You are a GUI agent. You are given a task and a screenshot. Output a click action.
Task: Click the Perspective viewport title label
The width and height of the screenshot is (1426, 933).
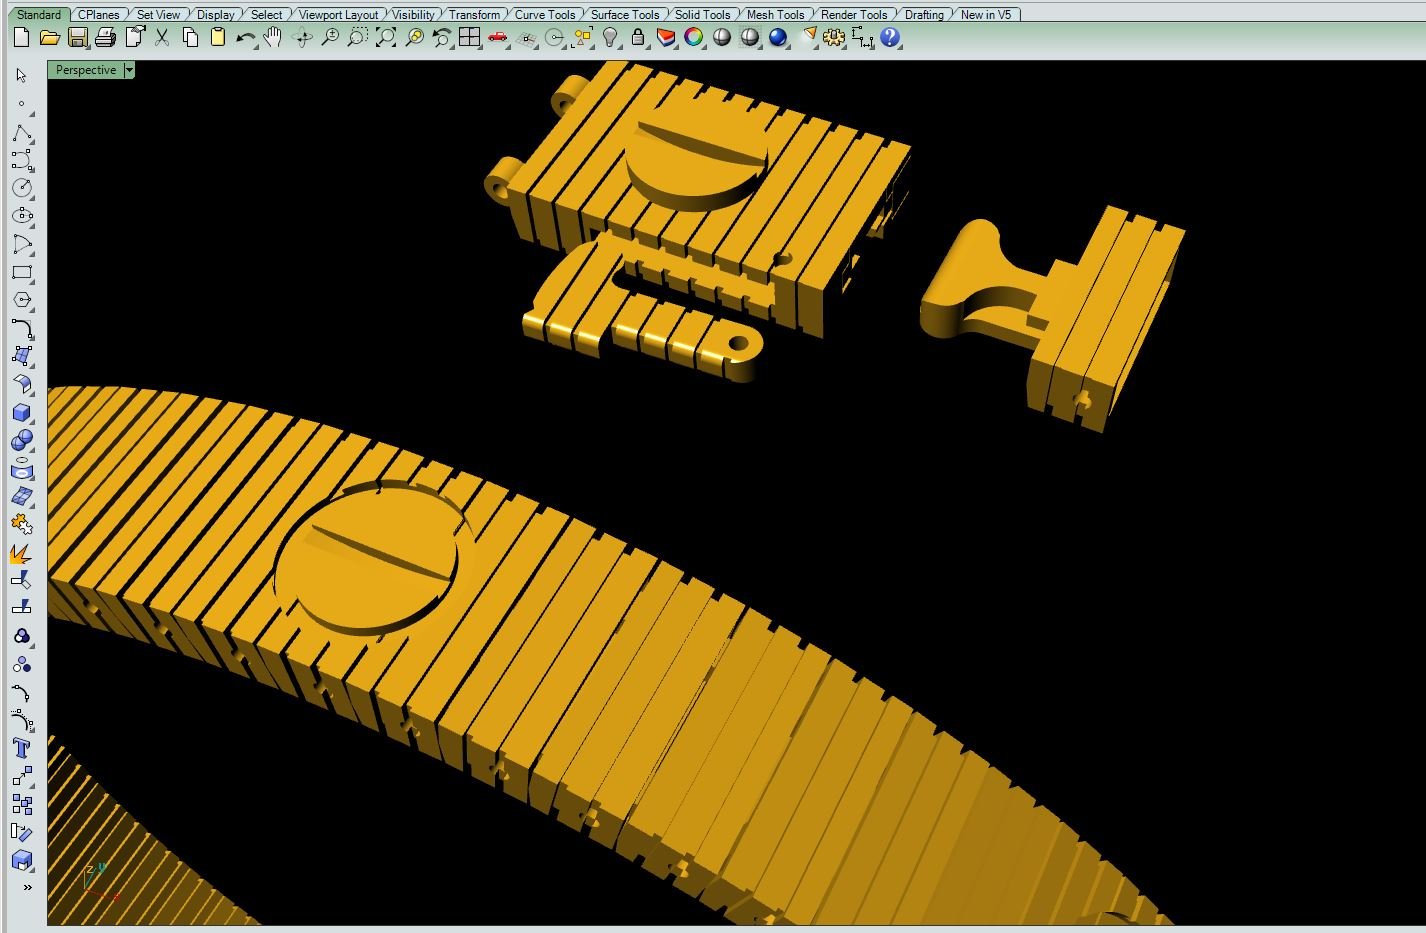(86, 70)
